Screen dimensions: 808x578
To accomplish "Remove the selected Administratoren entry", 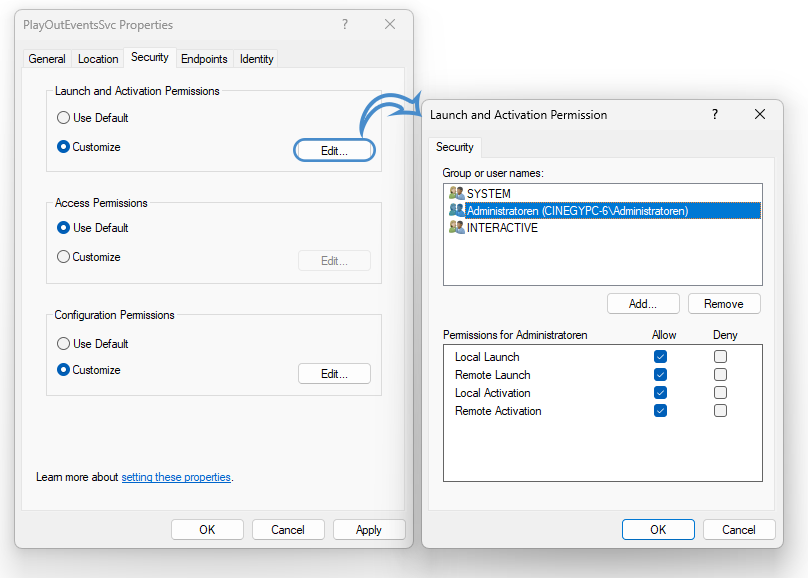I will pos(723,304).
